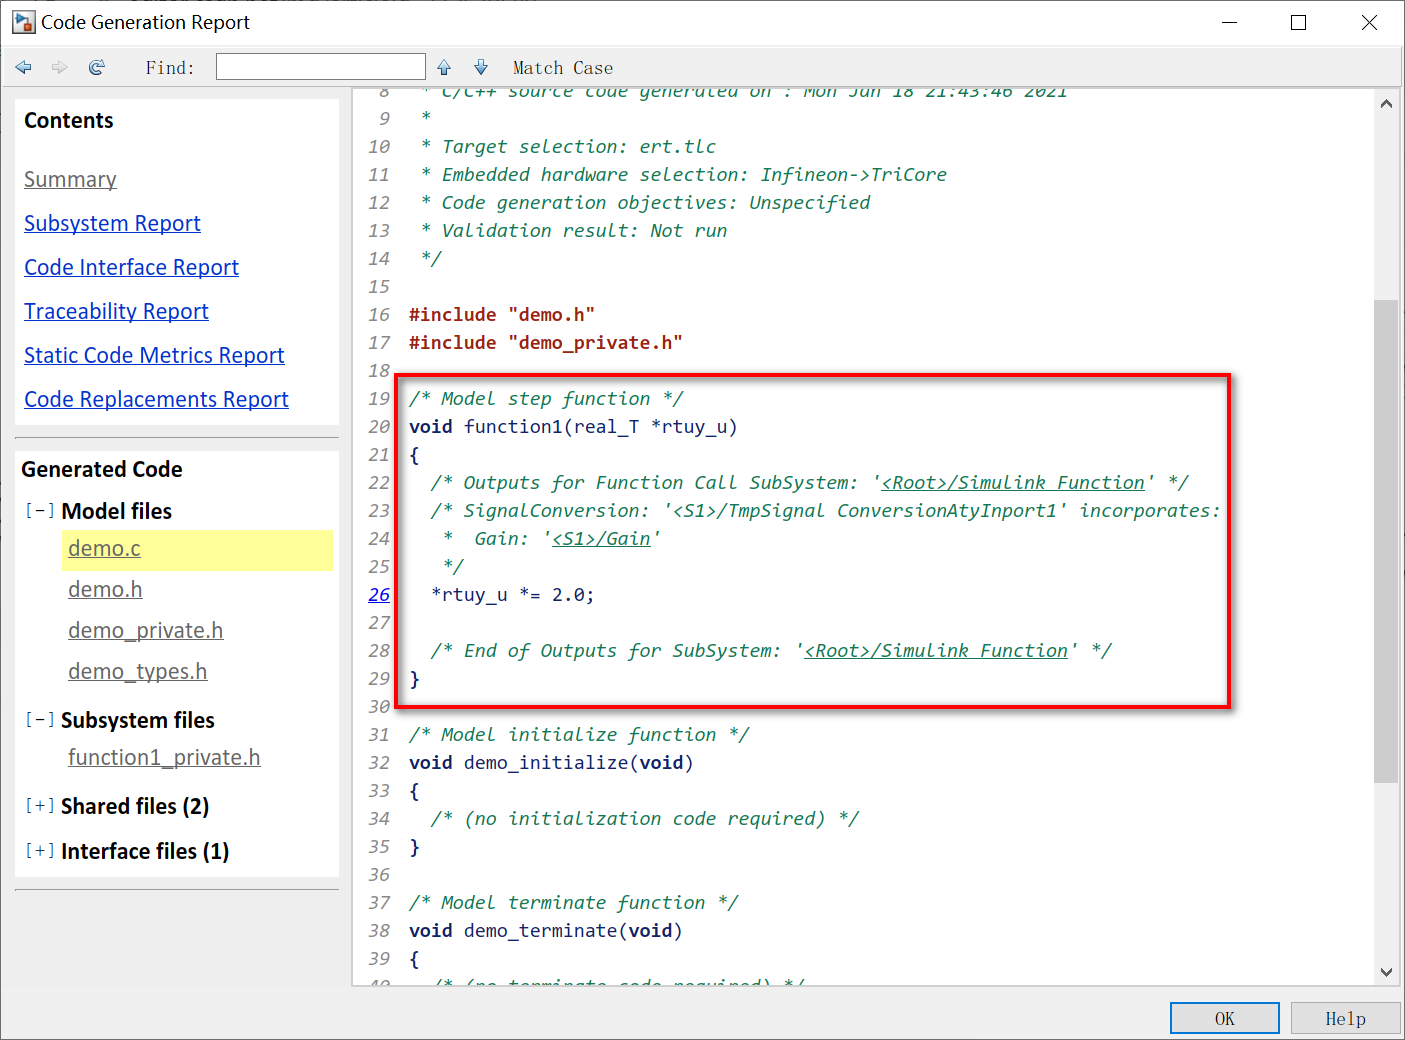The height and width of the screenshot is (1040, 1405).
Task: Open the demo_types.h file
Action: (137, 672)
